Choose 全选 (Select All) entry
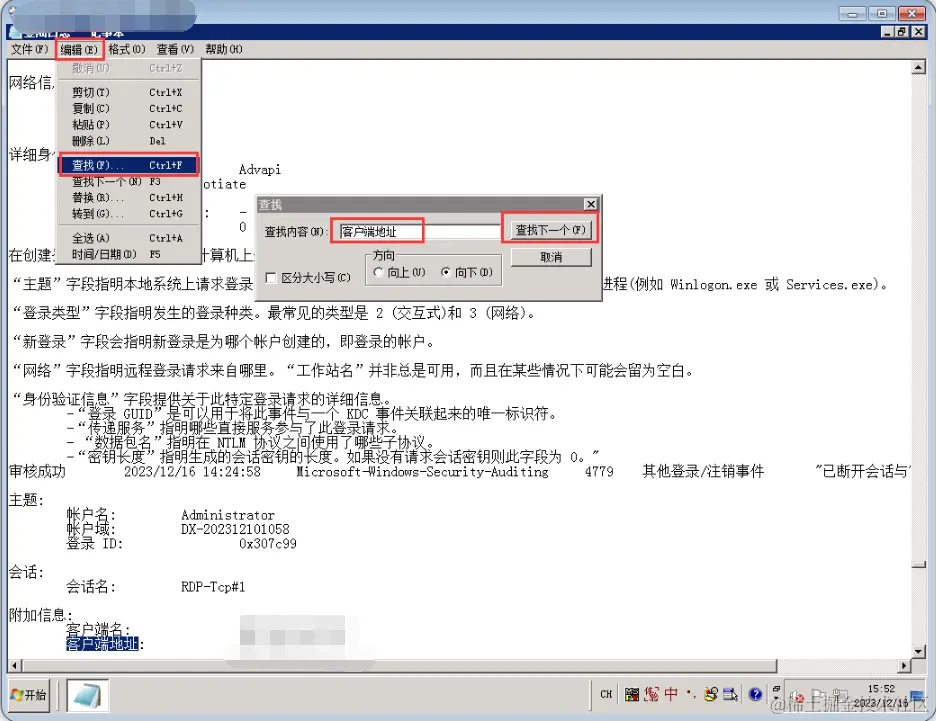936x721 pixels. [128, 238]
